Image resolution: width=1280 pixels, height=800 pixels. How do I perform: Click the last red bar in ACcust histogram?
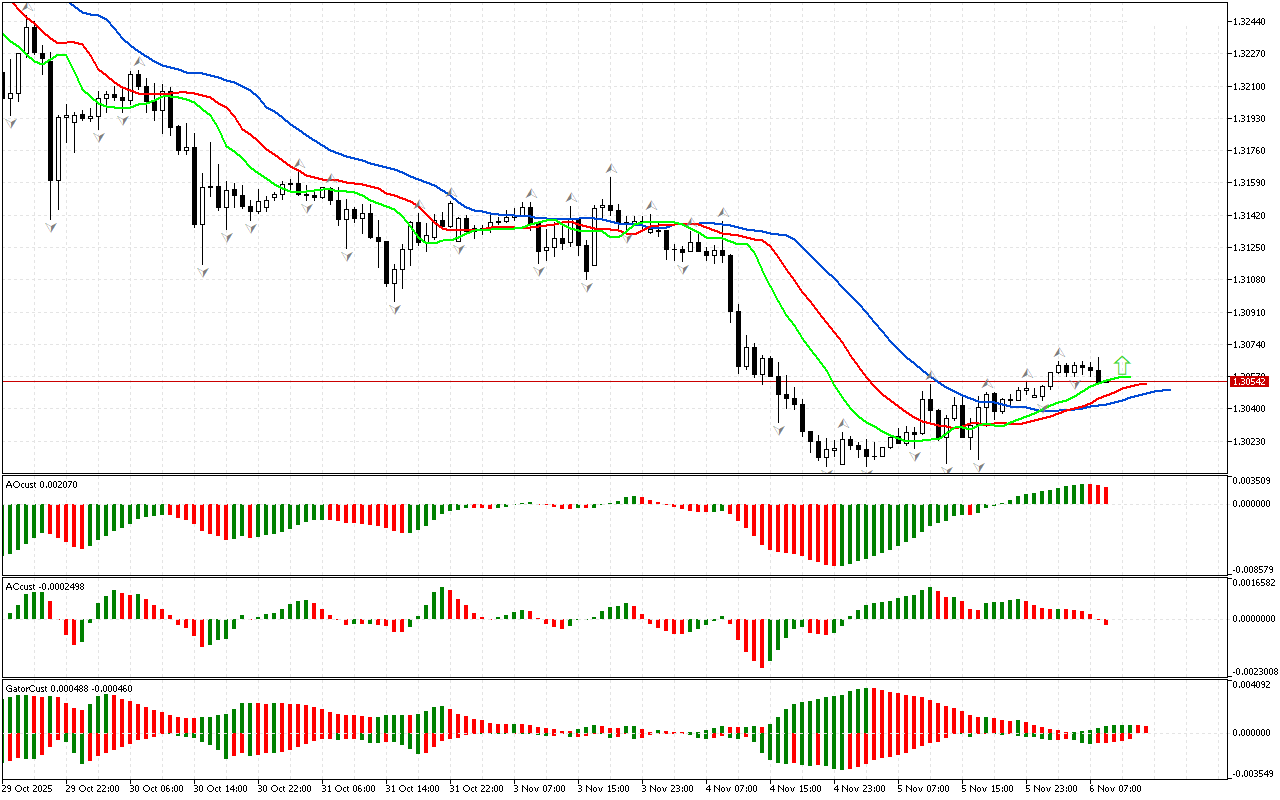(x=1106, y=621)
